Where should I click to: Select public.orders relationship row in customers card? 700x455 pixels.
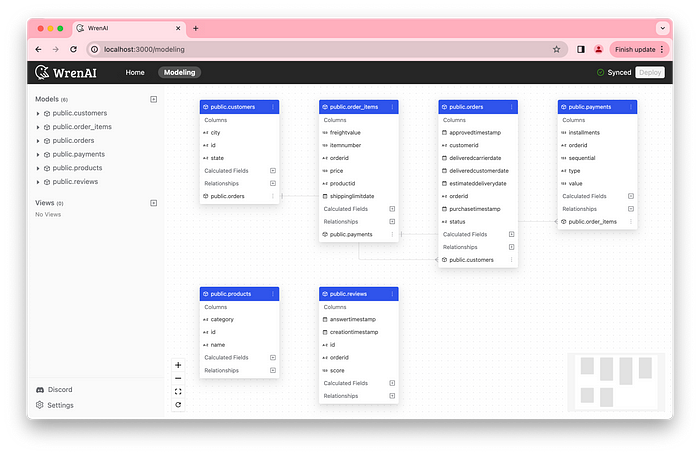(x=239, y=196)
